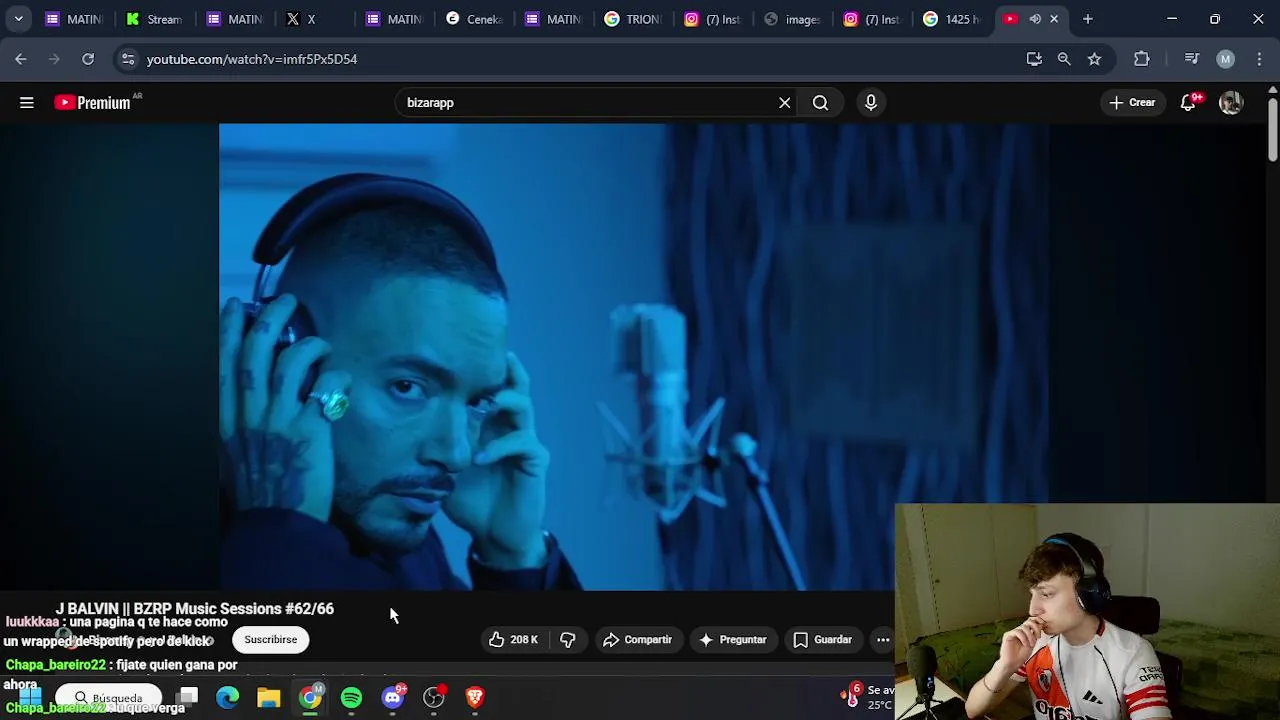Reload the page in Chrome
This screenshot has height=720, width=1280.
[x=88, y=59]
